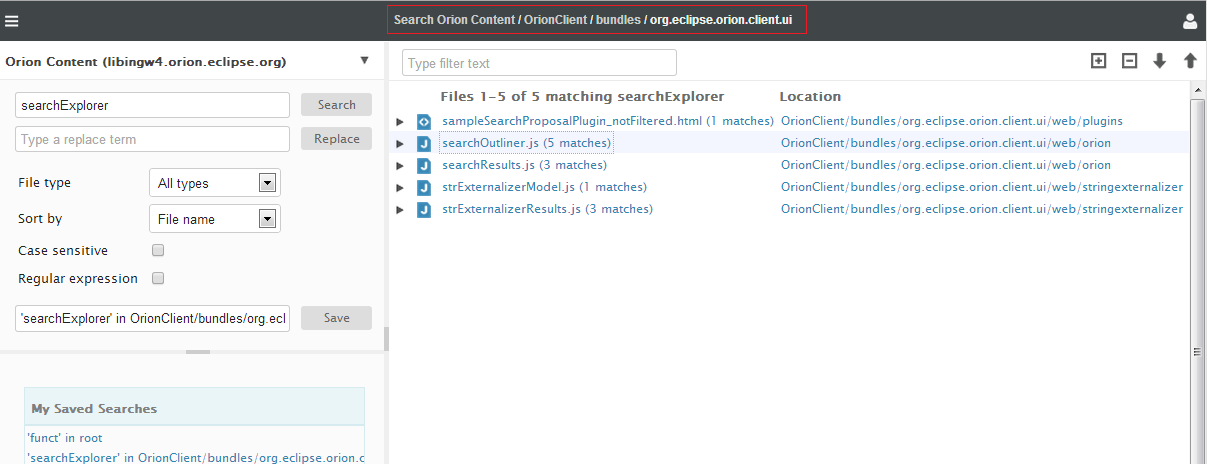This screenshot has height=464, width=1207.
Task: Expand searchOutliner.js result row
Action: [400, 143]
